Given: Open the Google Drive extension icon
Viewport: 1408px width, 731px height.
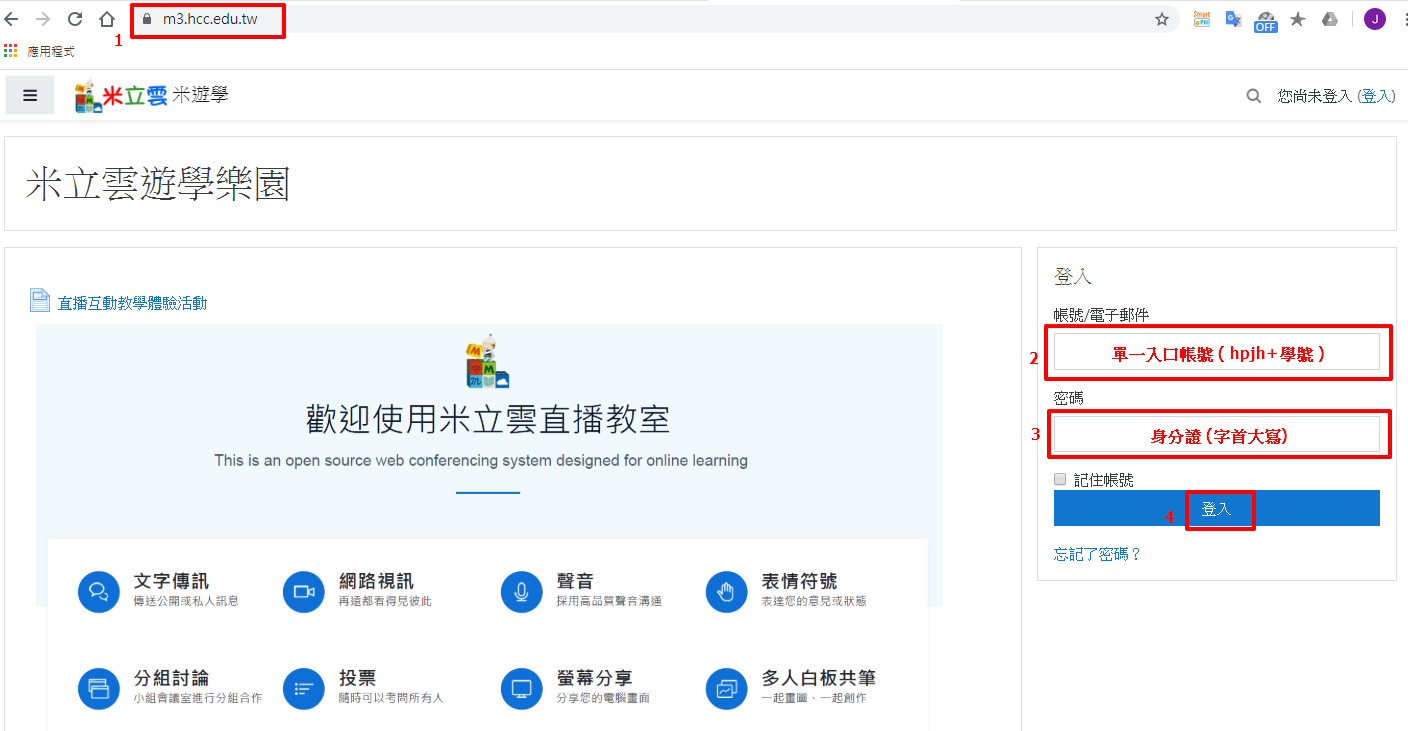Looking at the screenshot, I should [1330, 19].
